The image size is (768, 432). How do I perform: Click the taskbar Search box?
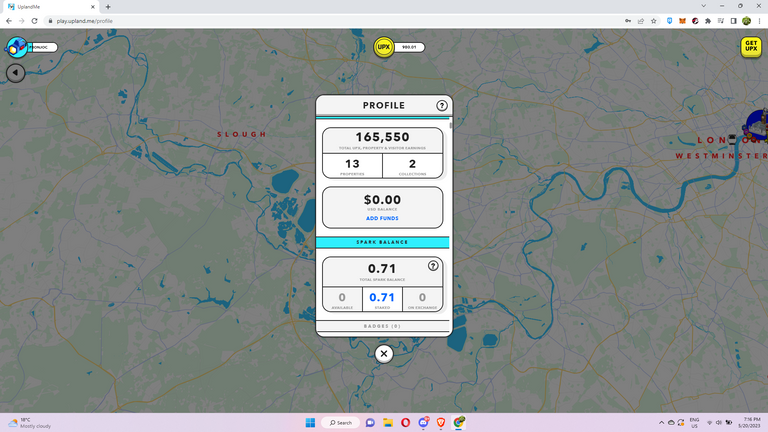point(341,423)
